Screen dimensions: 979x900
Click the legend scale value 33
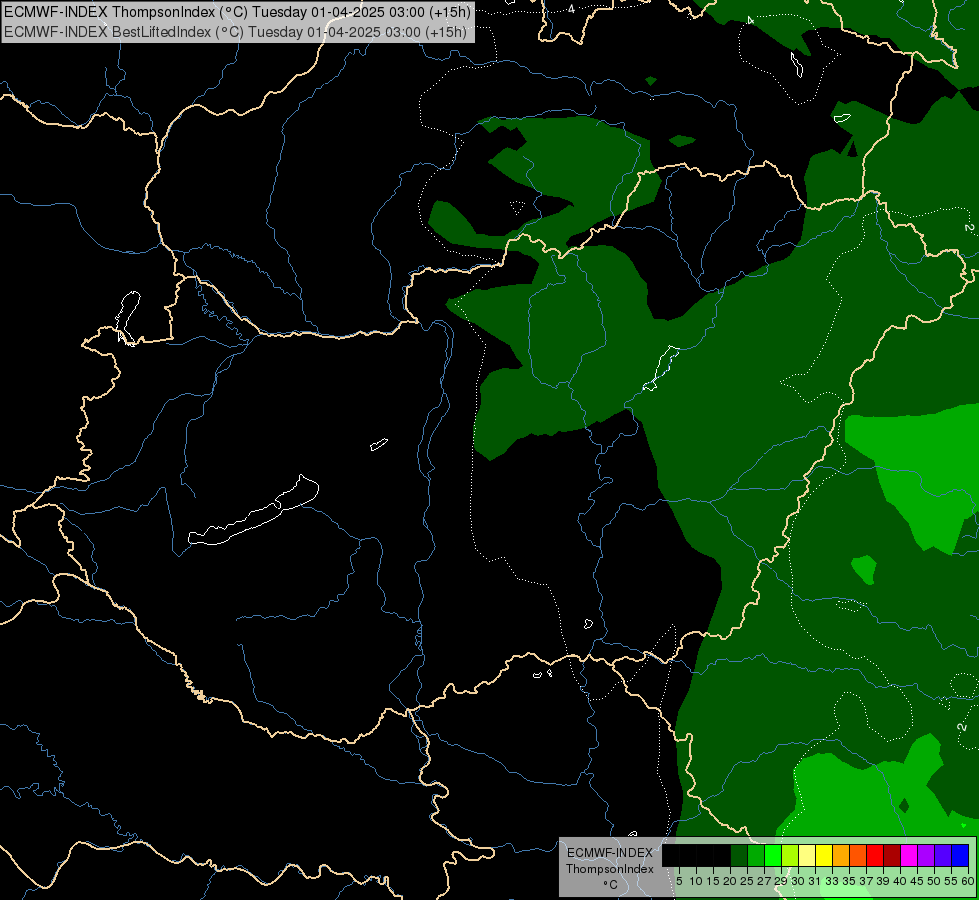pyautogui.click(x=832, y=881)
